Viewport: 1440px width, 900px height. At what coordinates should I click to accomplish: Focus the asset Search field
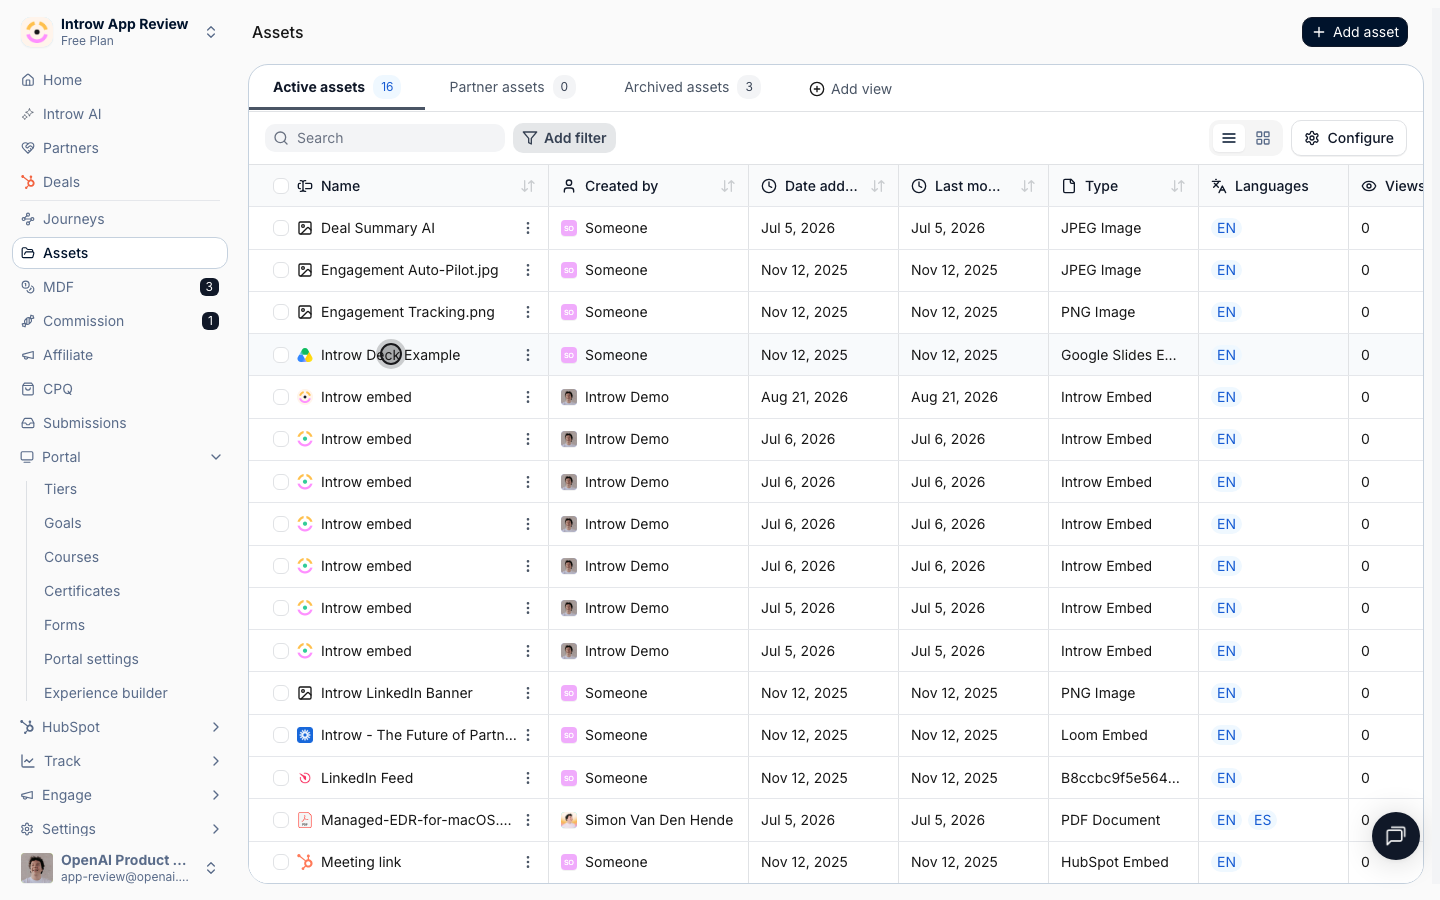tap(385, 138)
